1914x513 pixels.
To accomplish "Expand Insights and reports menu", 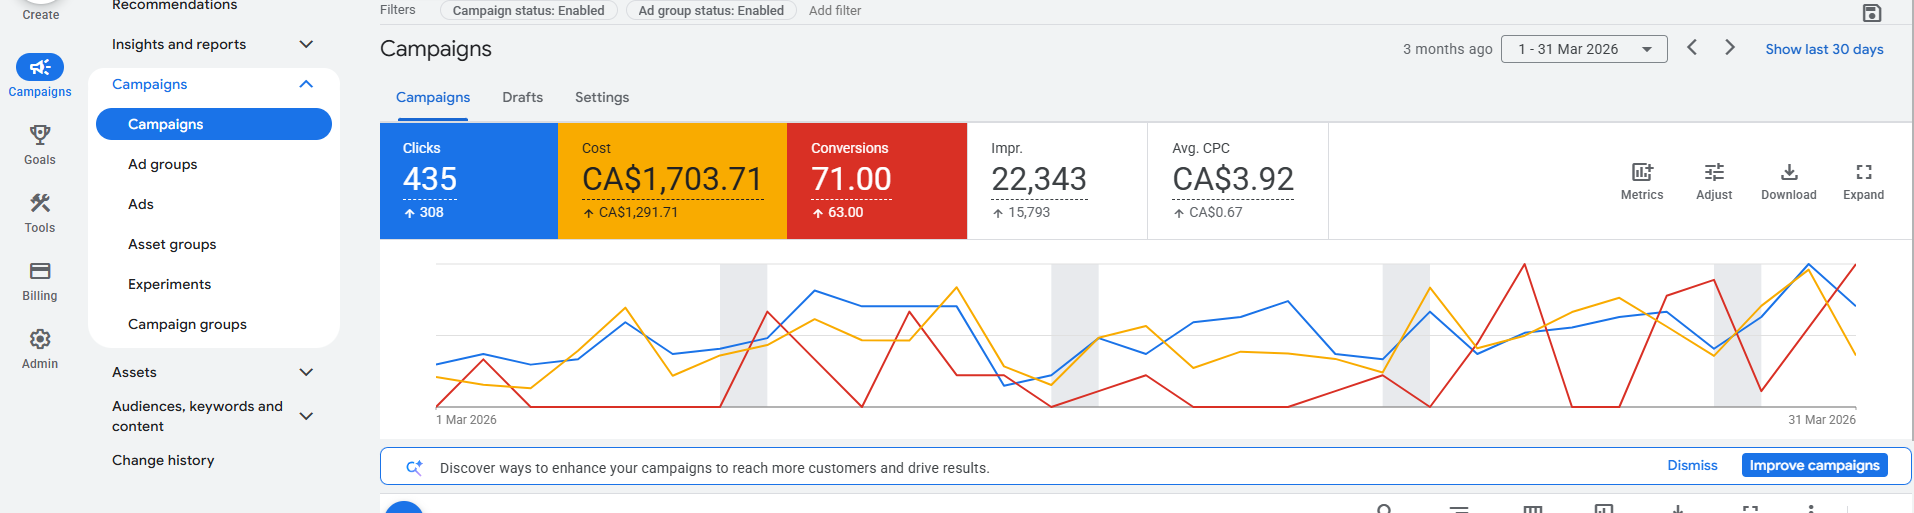I will 306,44.
